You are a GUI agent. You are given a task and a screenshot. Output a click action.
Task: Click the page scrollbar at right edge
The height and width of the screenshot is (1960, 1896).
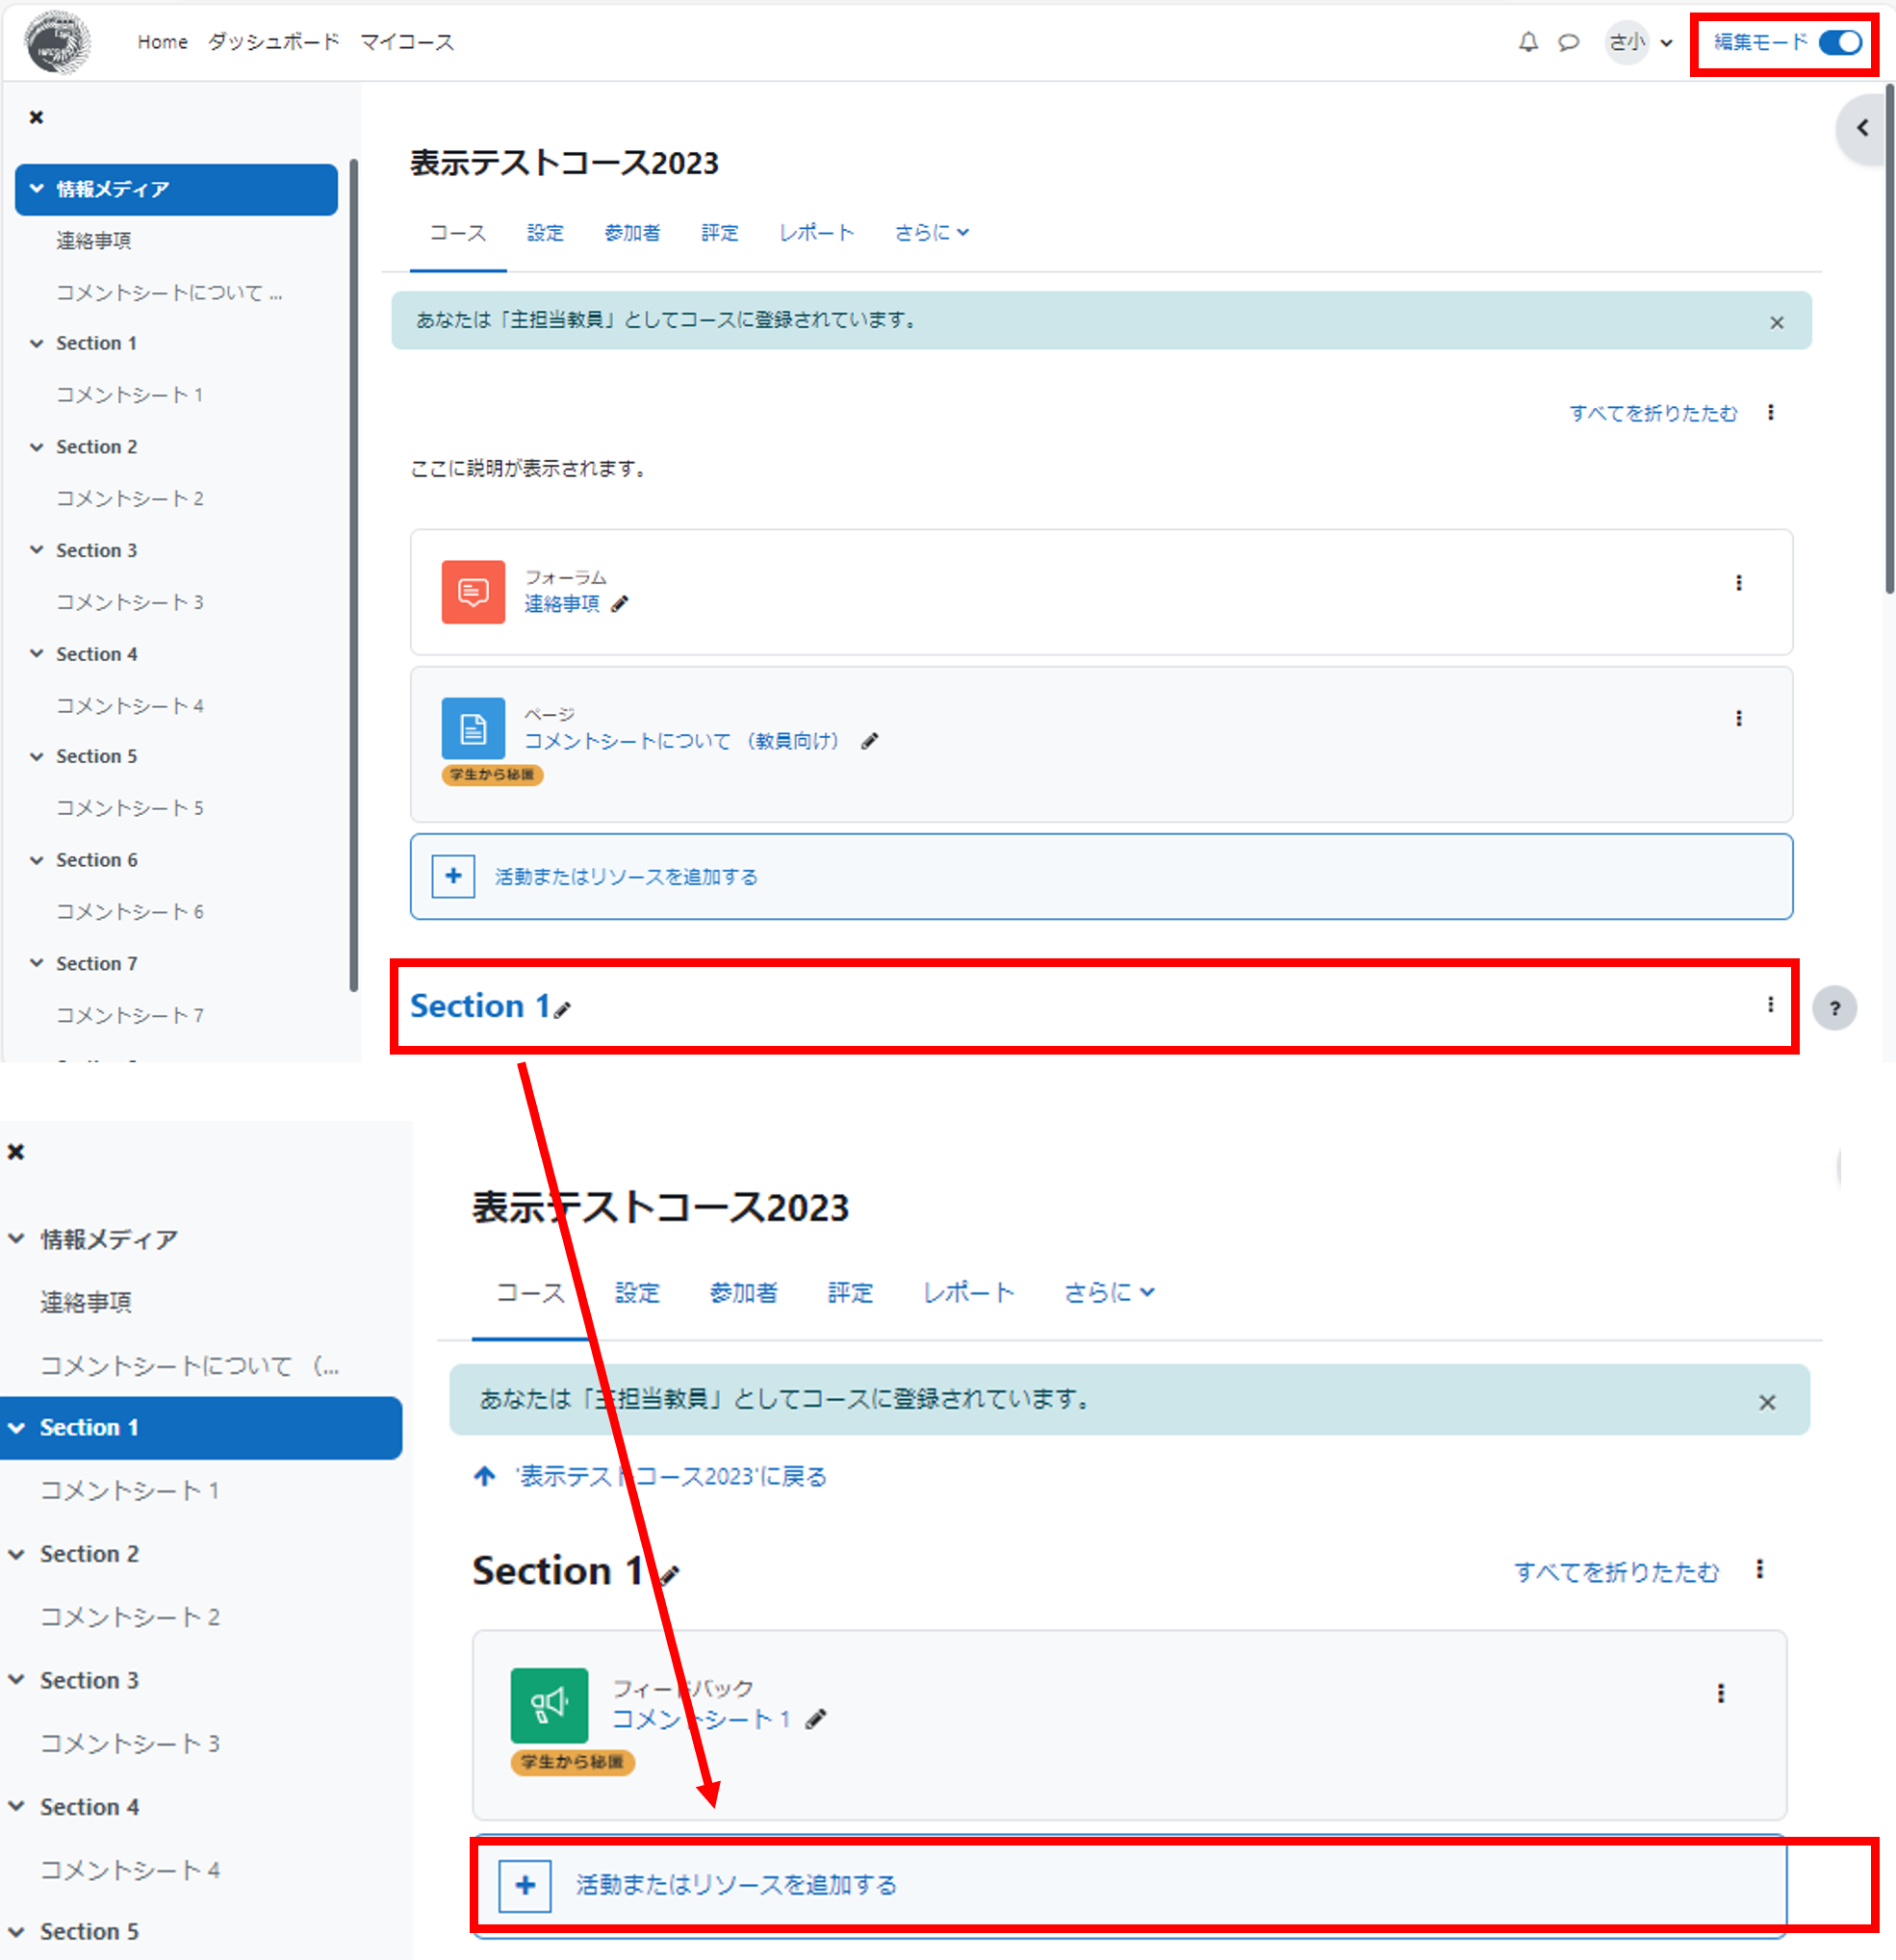[x=1888, y=340]
